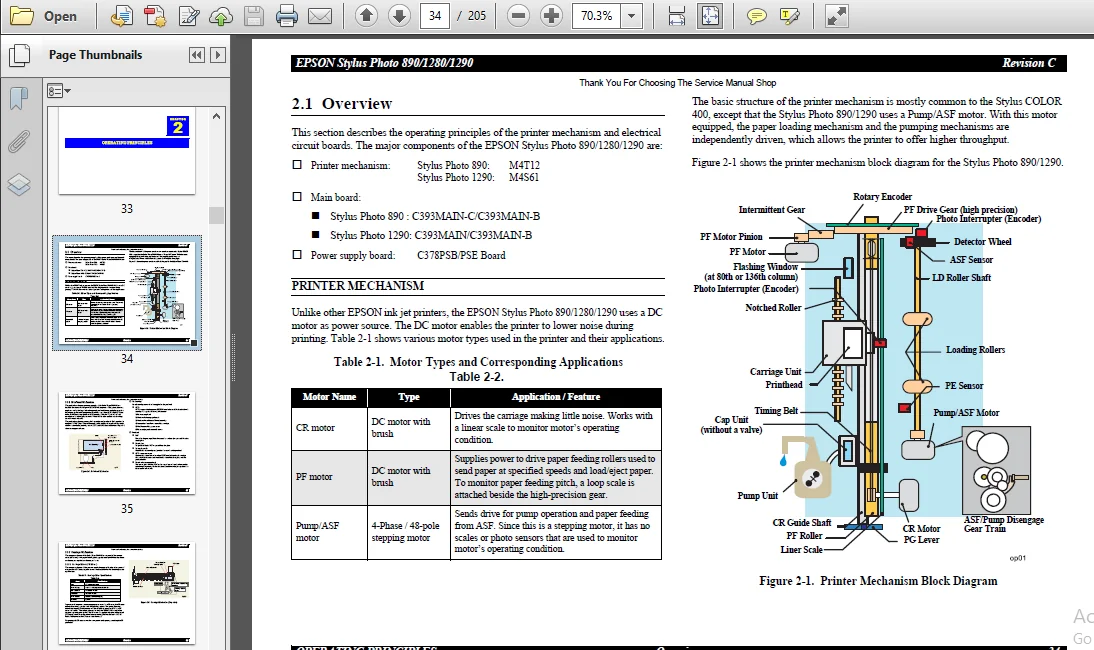Send the file using the email envelope icon

tap(320, 16)
